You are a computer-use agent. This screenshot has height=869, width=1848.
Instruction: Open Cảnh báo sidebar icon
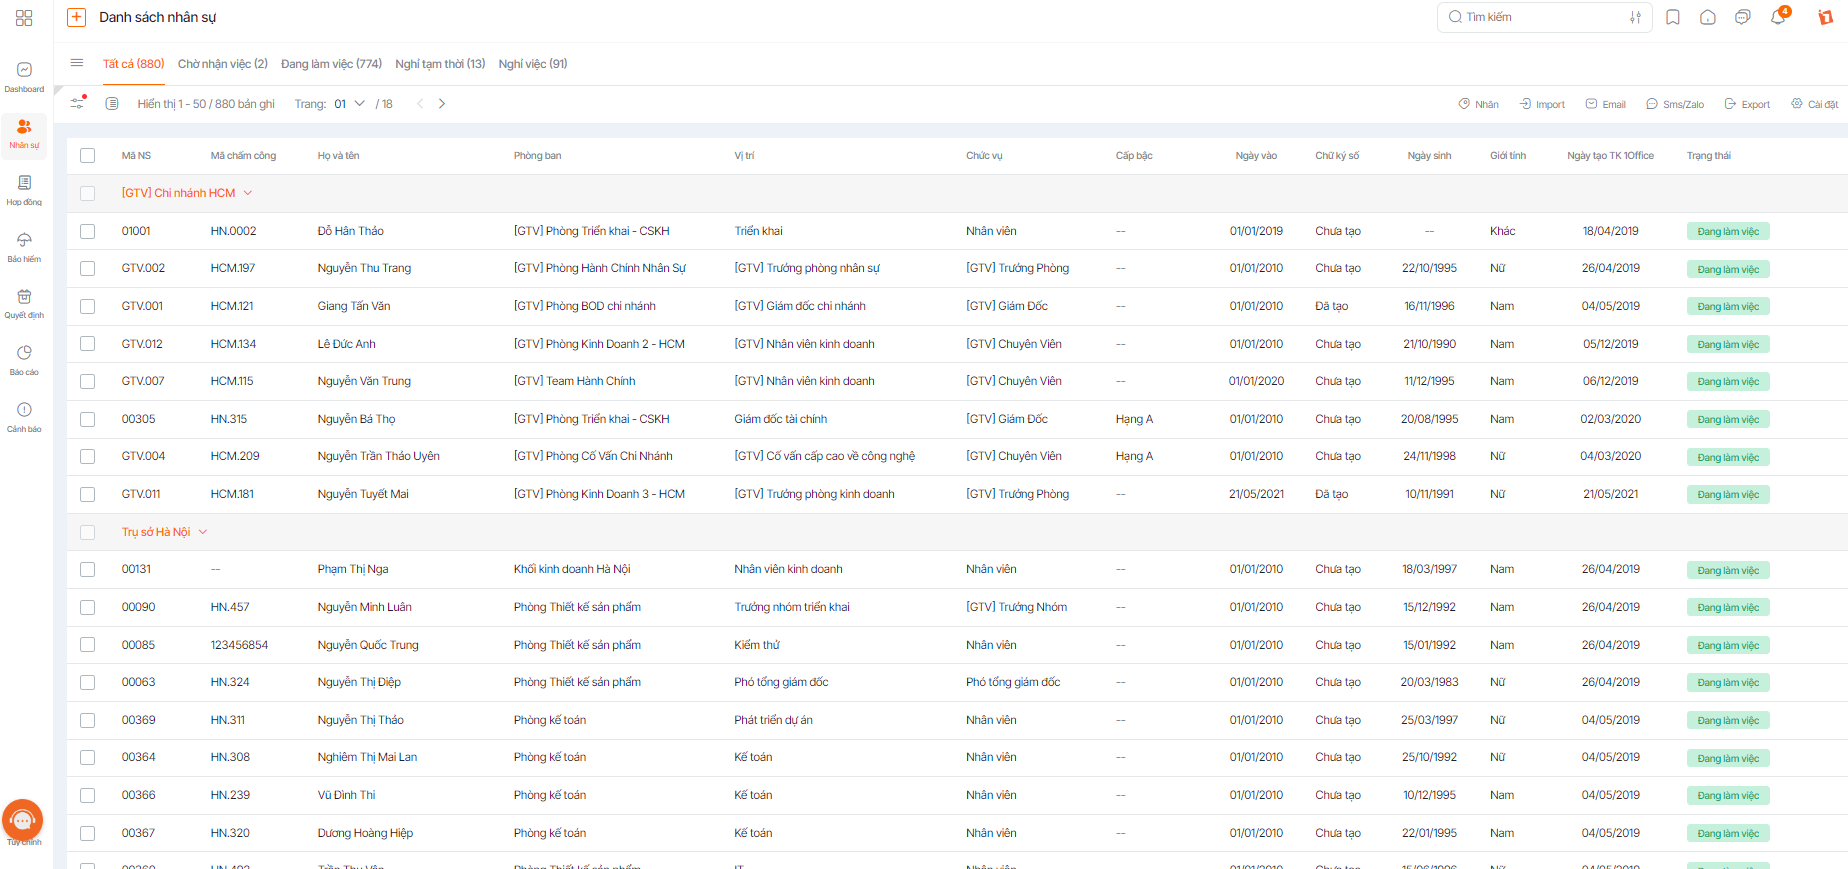24,416
